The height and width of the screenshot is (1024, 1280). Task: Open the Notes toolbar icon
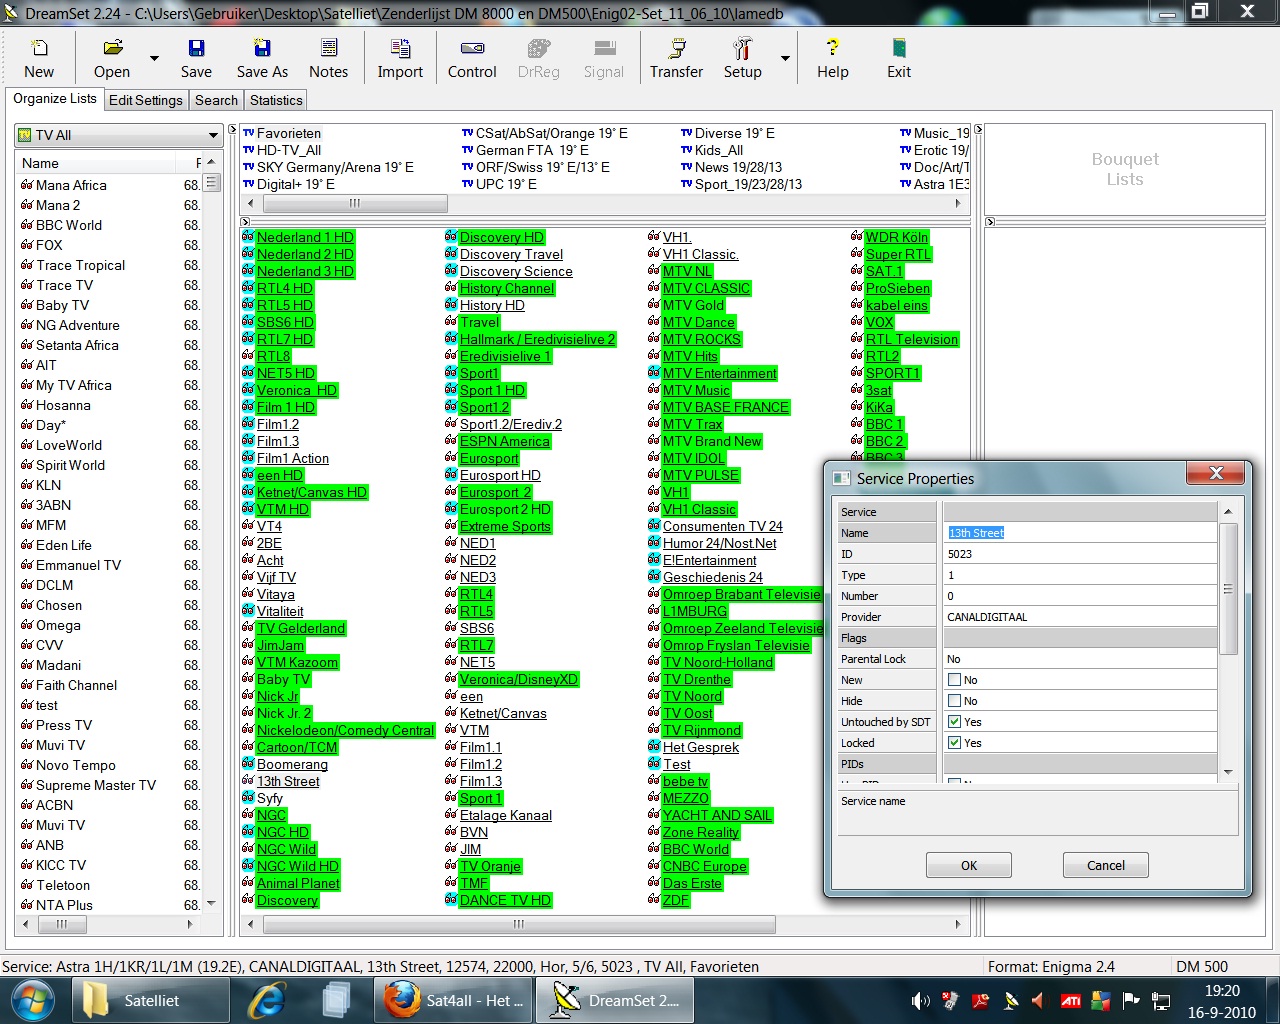coord(328,59)
